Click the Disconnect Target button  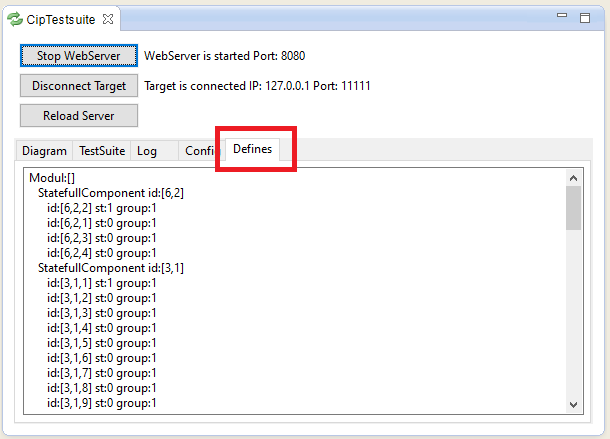point(79,86)
